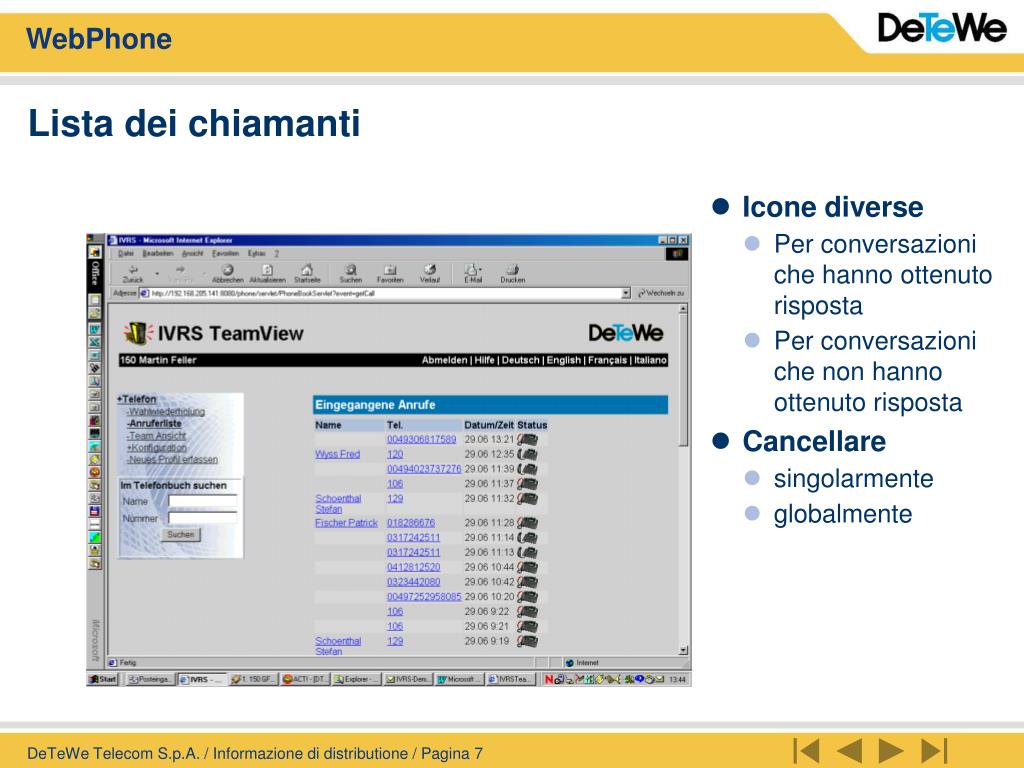Click the page vertical scrollbar thumb
The image size is (1024, 768).
683,381
